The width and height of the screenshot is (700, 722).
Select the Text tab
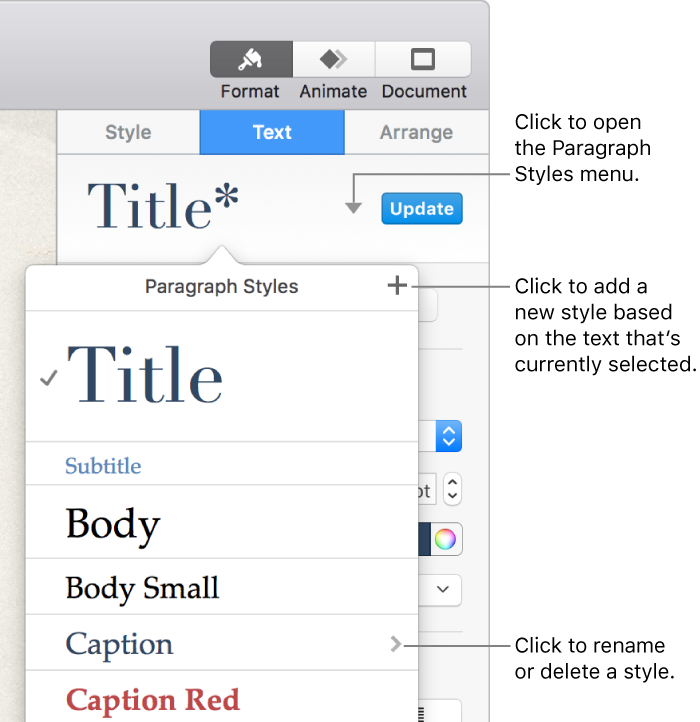272,132
